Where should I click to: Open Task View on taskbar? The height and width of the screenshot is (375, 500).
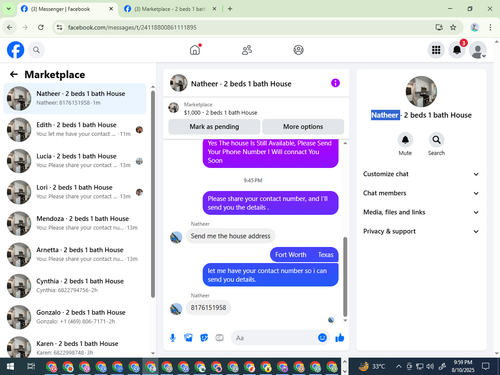[x=31, y=367]
